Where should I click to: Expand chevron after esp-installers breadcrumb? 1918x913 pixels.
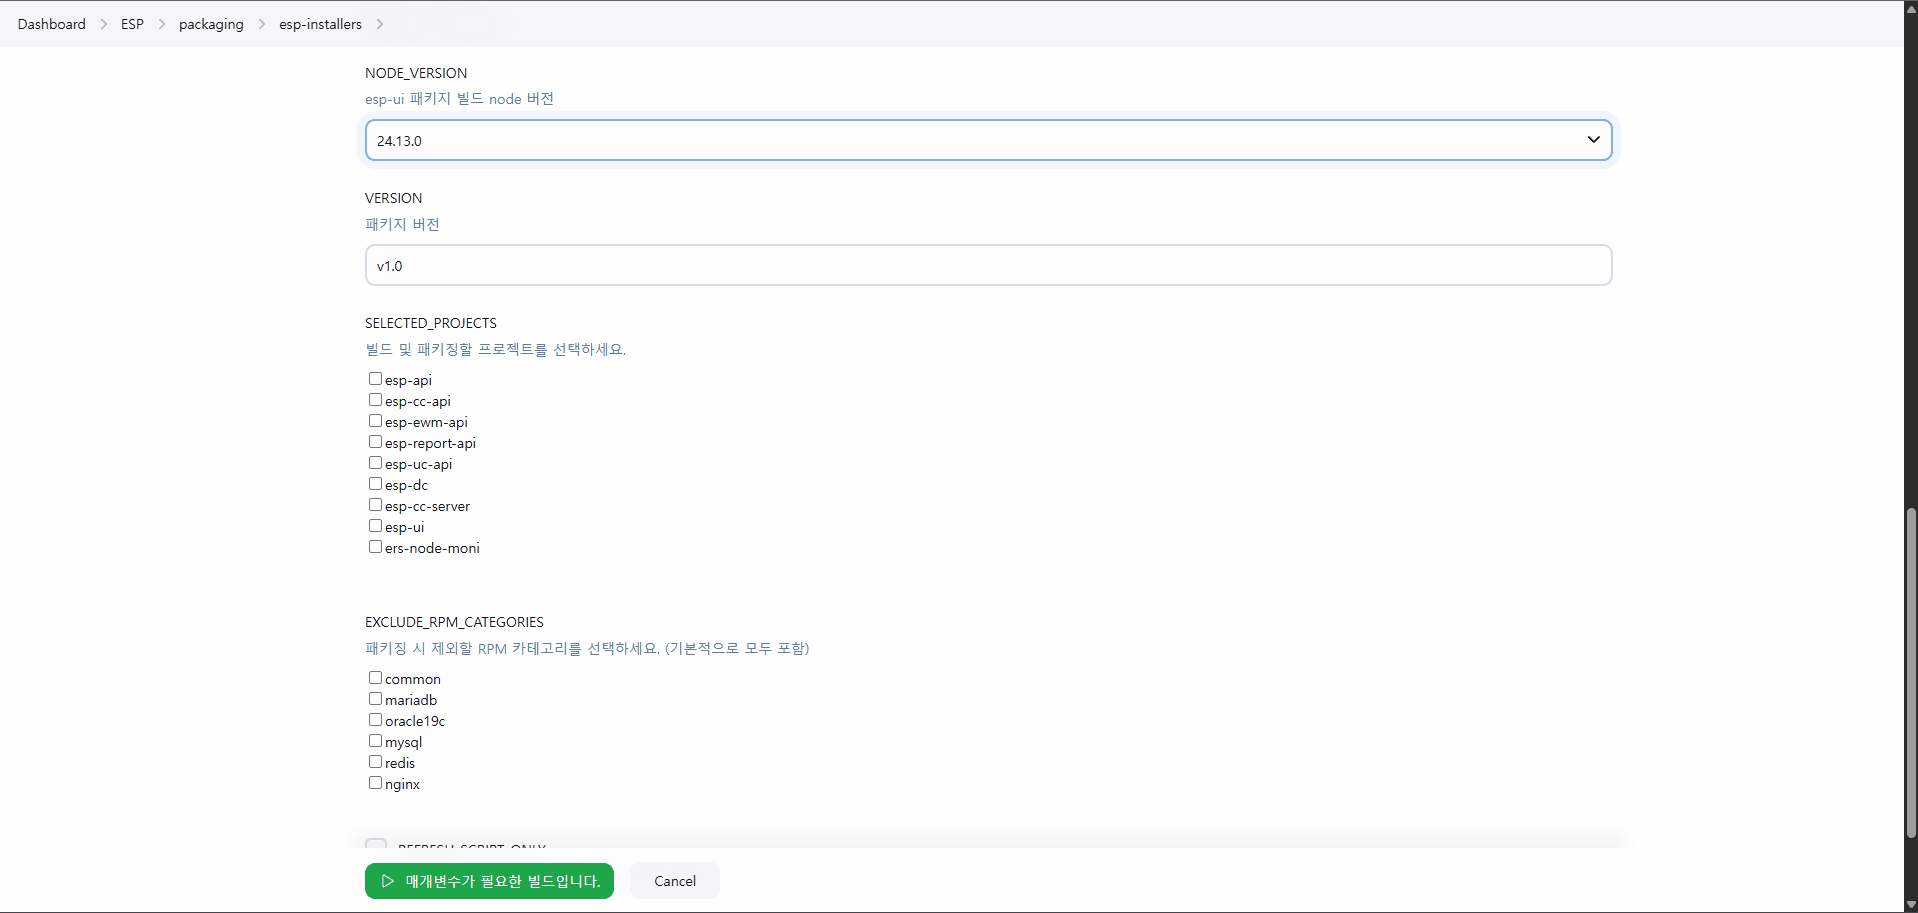pyautogui.click(x=380, y=24)
